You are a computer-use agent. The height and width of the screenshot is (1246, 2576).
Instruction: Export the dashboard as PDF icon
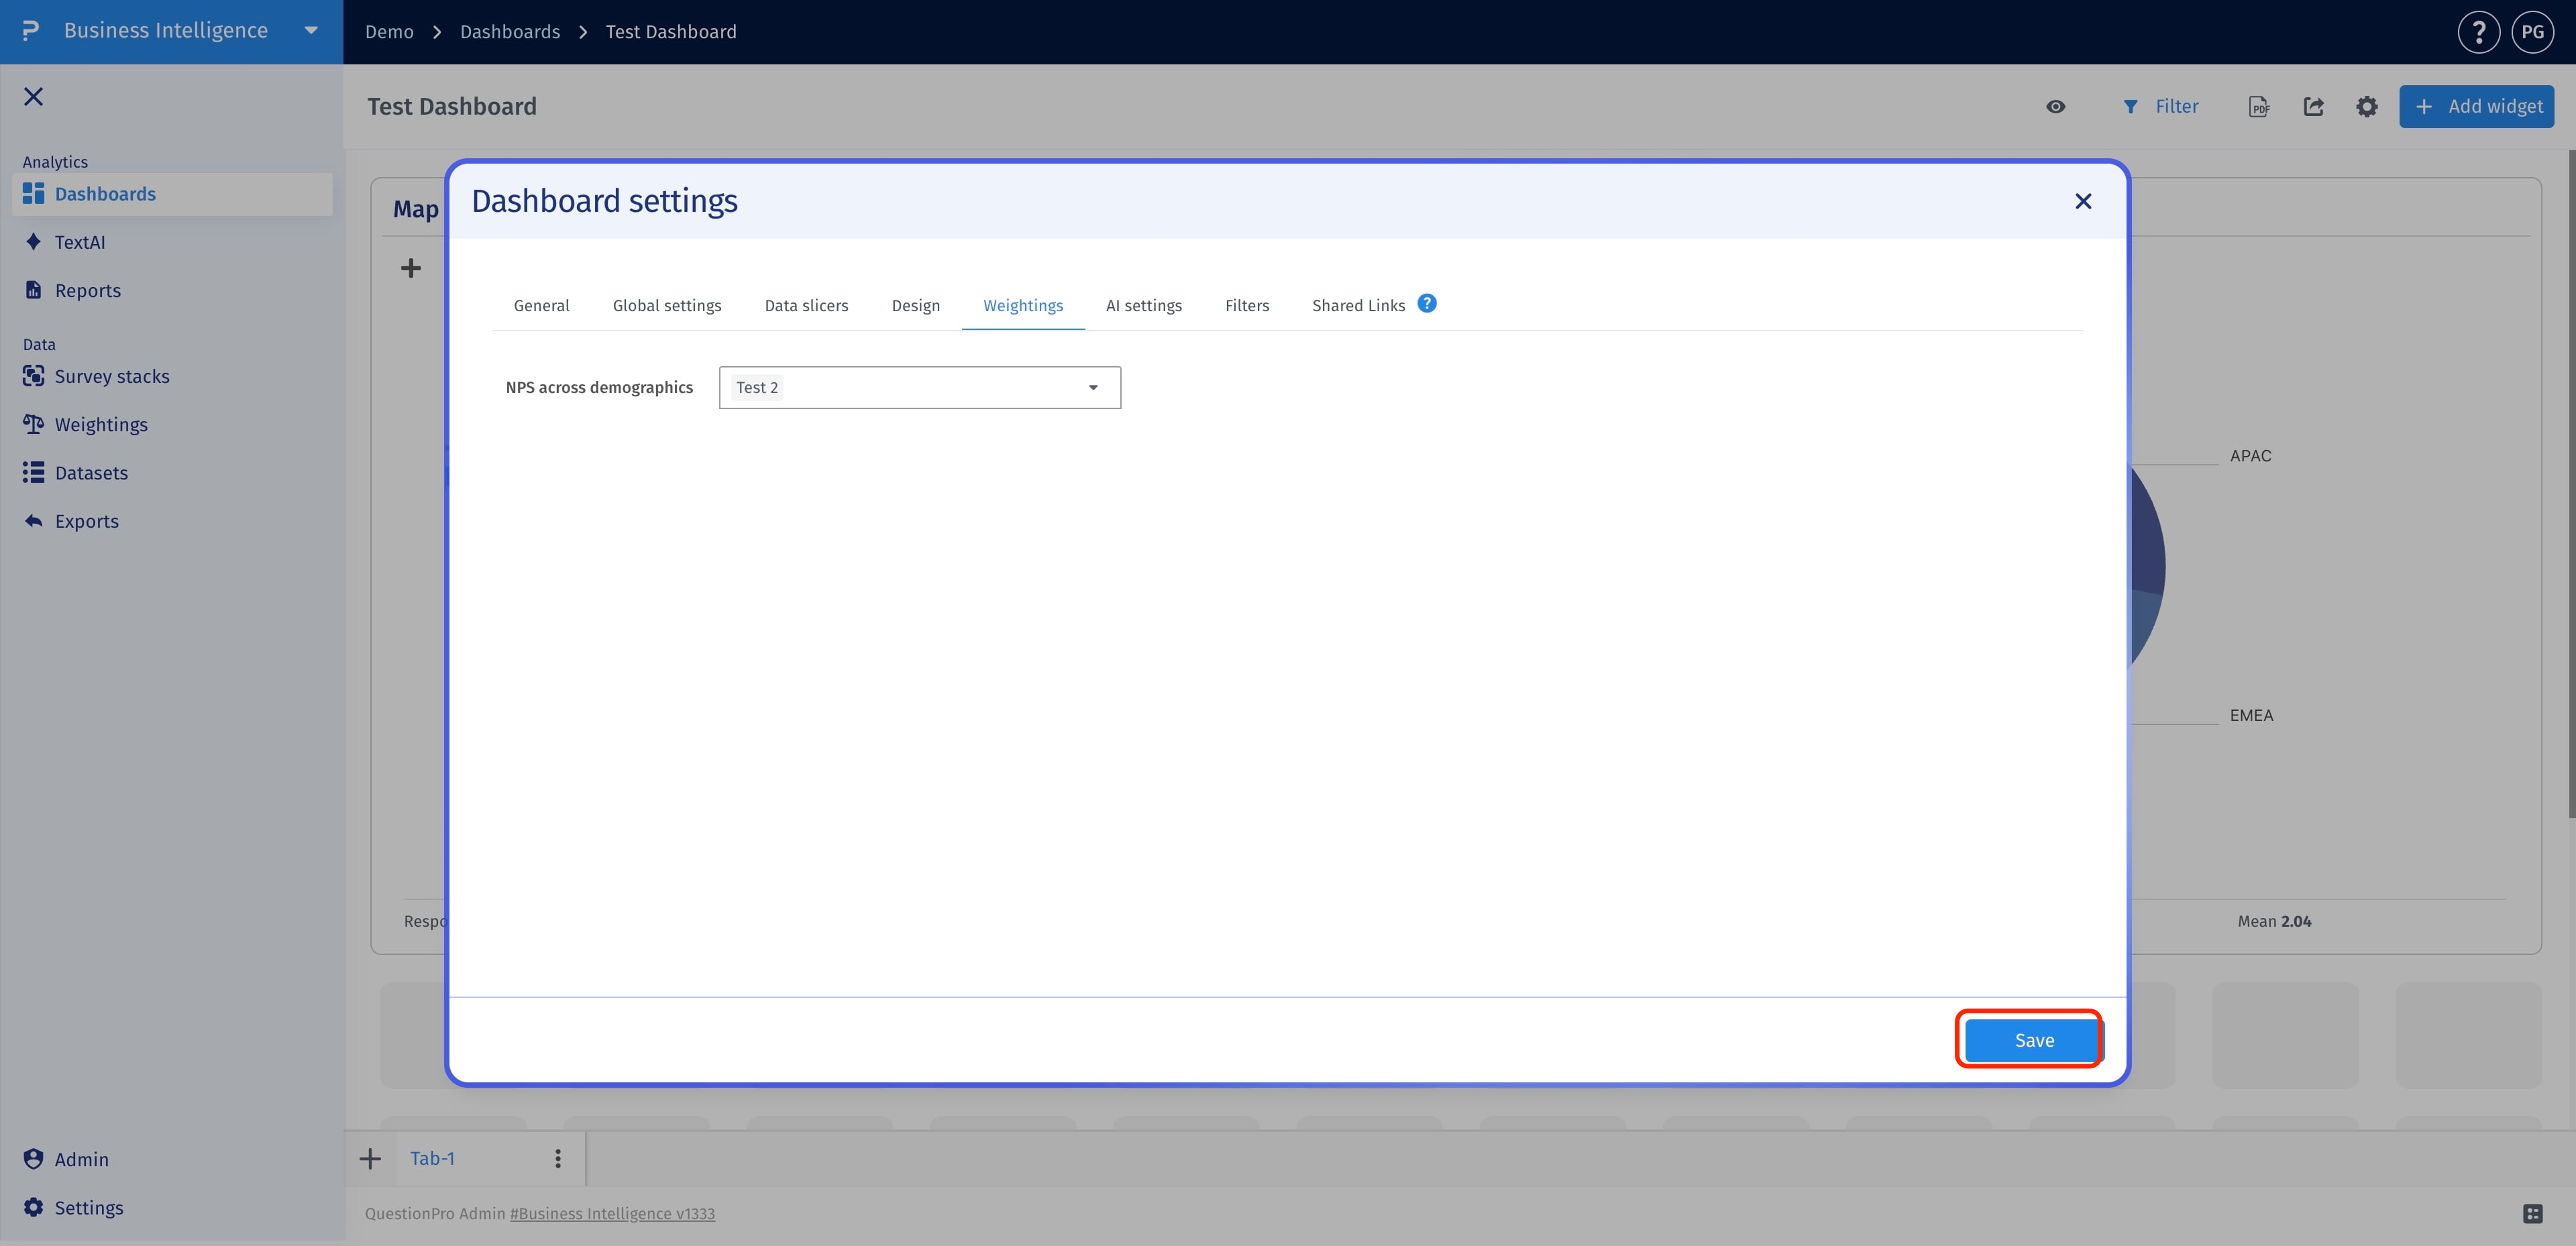pos(2259,106)
